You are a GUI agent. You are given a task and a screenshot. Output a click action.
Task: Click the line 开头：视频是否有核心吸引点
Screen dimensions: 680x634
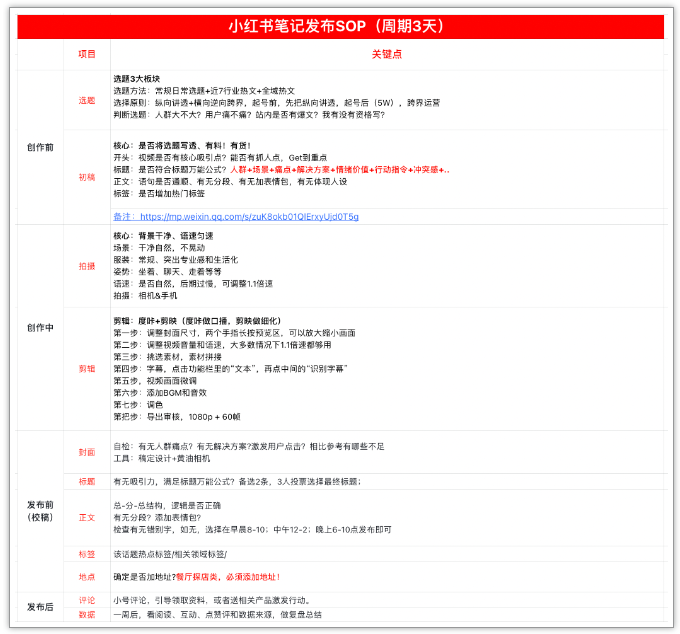pos(220,158)
